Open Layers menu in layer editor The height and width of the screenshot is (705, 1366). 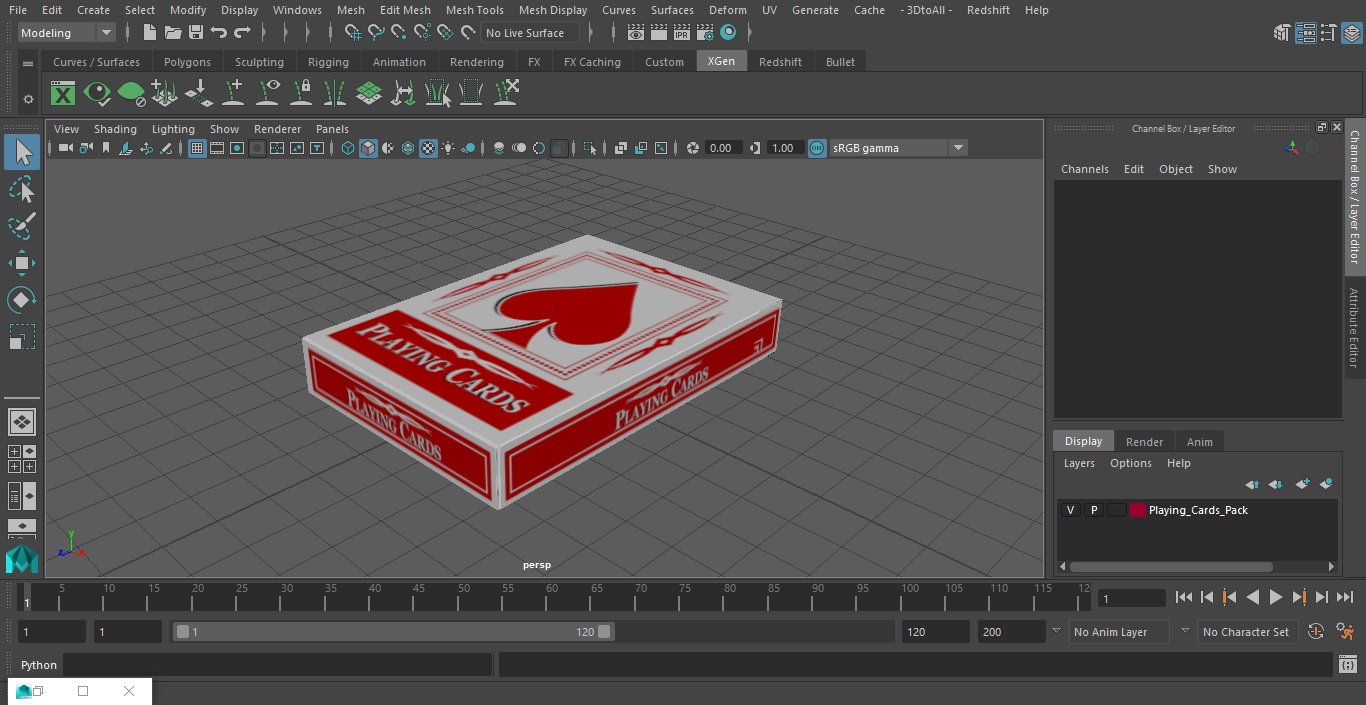1079,463
